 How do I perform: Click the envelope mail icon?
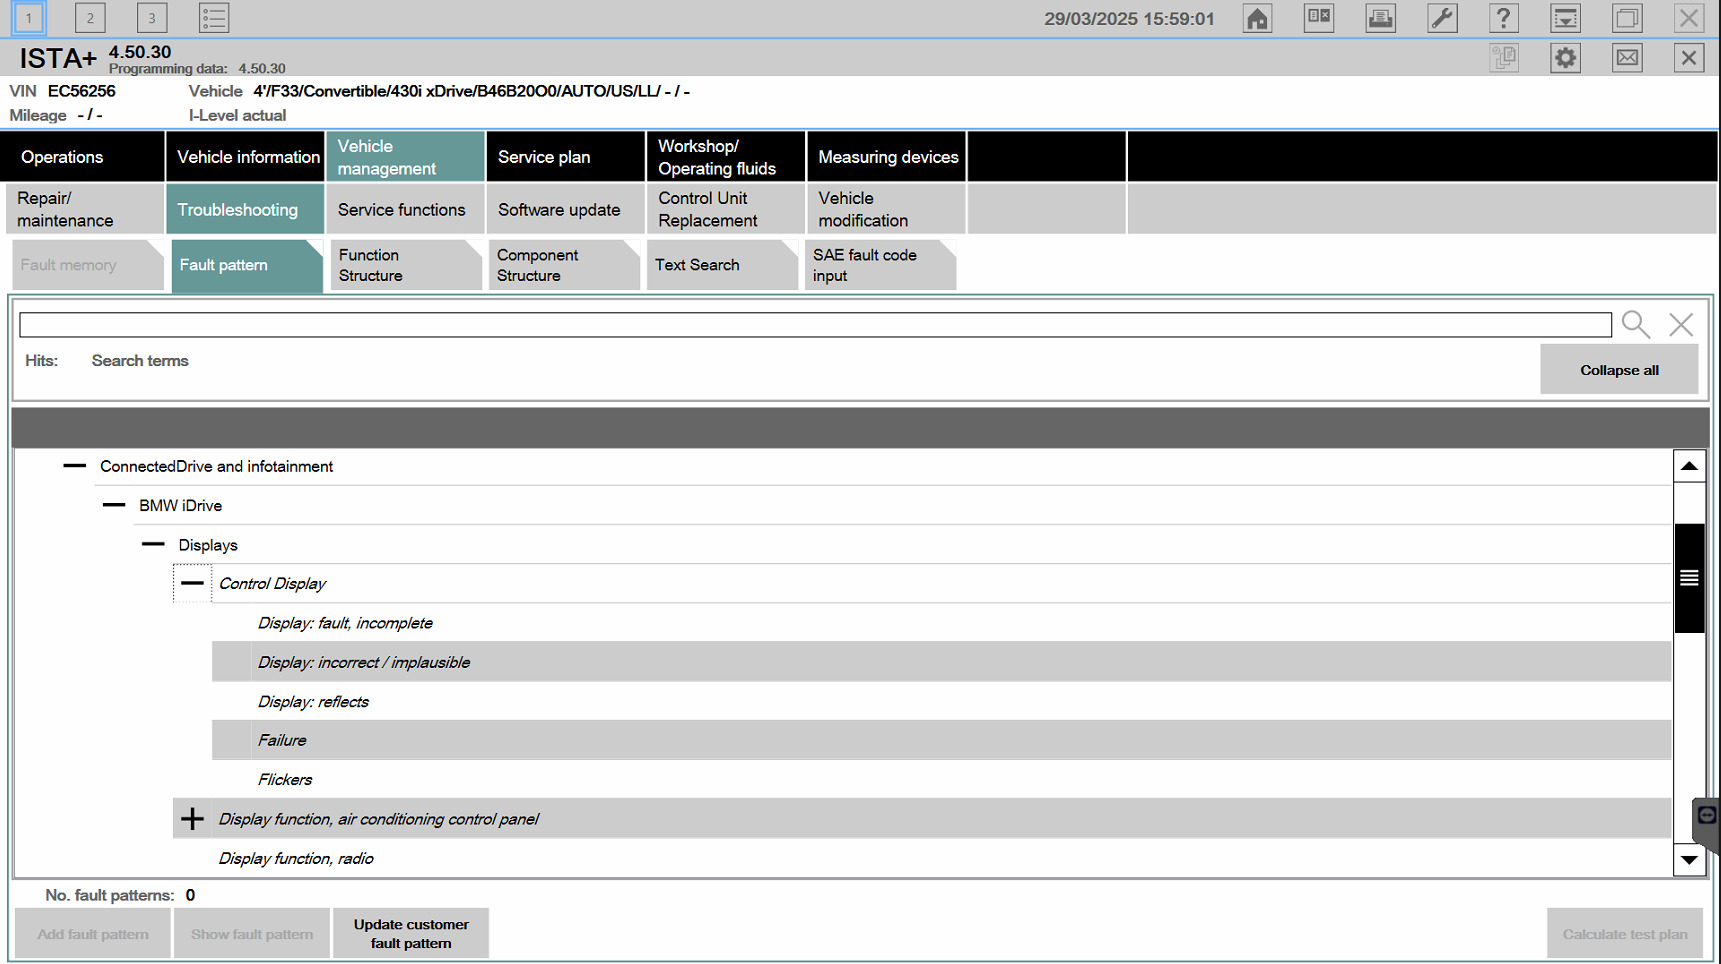click(x=1627, y=58)
